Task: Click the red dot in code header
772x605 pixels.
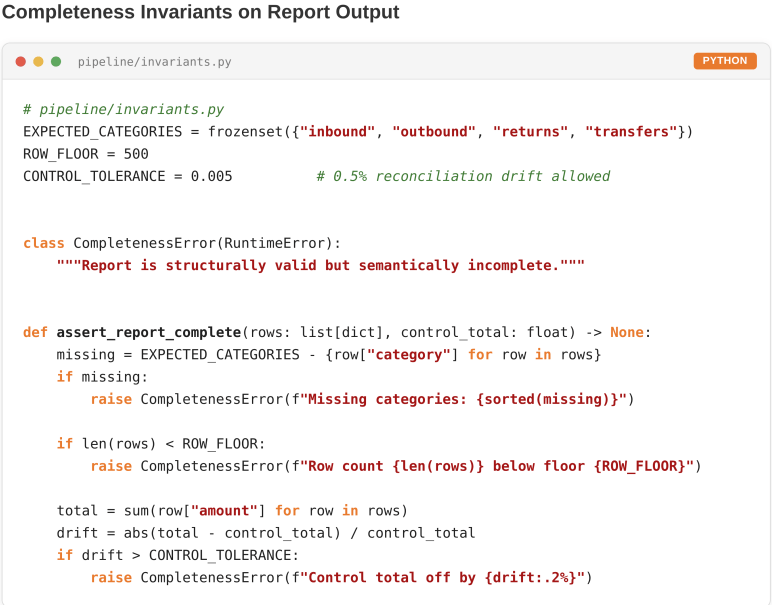Action: point(21,62)
